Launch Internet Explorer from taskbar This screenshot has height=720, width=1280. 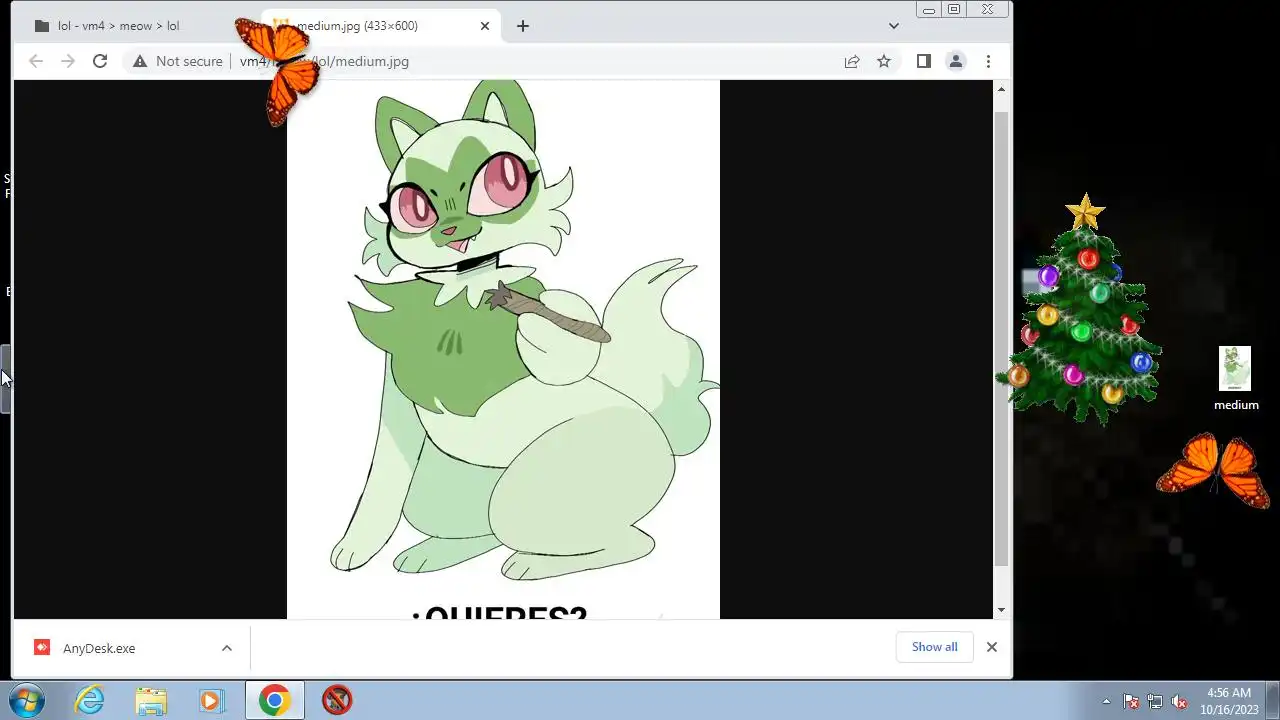tap(90, 700)
